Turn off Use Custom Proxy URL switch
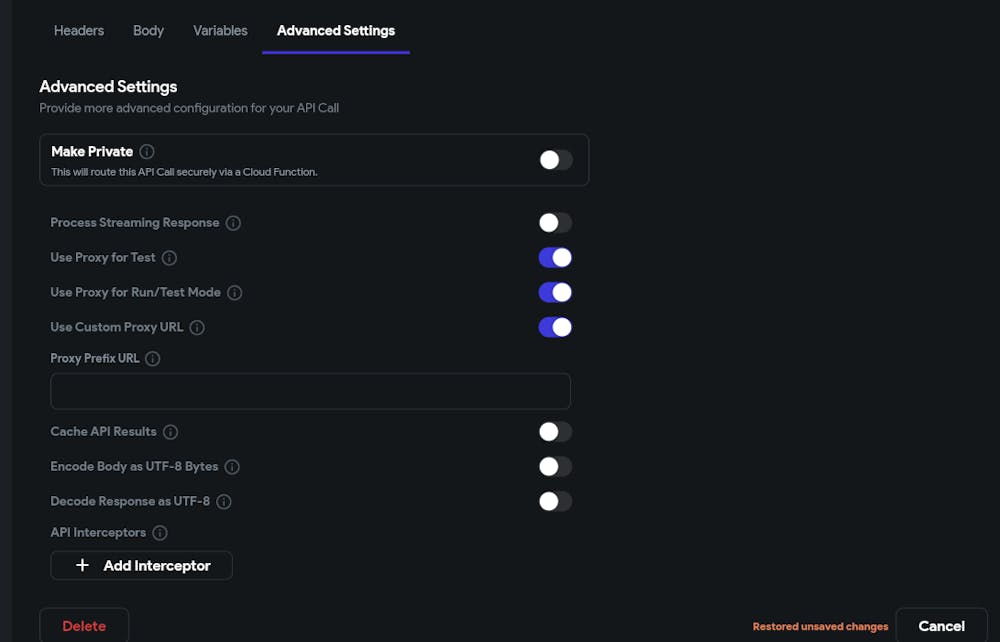The width and height of the screenshot is (1000, 642). [555, 327]
